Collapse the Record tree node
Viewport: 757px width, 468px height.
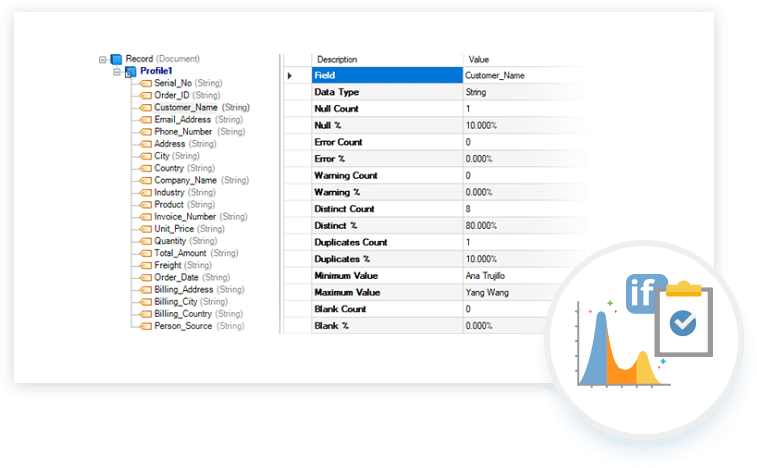(x=103, y=60)
